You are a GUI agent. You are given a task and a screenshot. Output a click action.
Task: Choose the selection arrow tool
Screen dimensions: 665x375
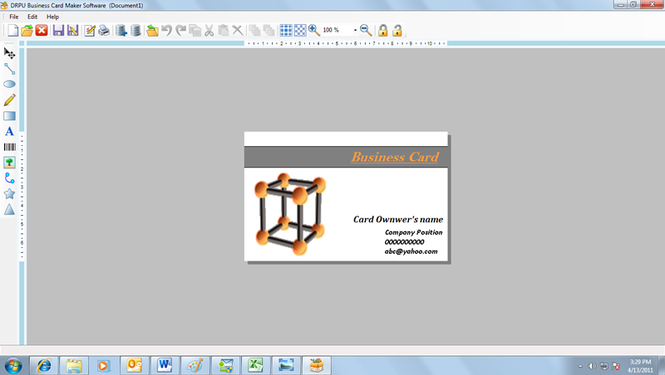[x=9, y=53]
